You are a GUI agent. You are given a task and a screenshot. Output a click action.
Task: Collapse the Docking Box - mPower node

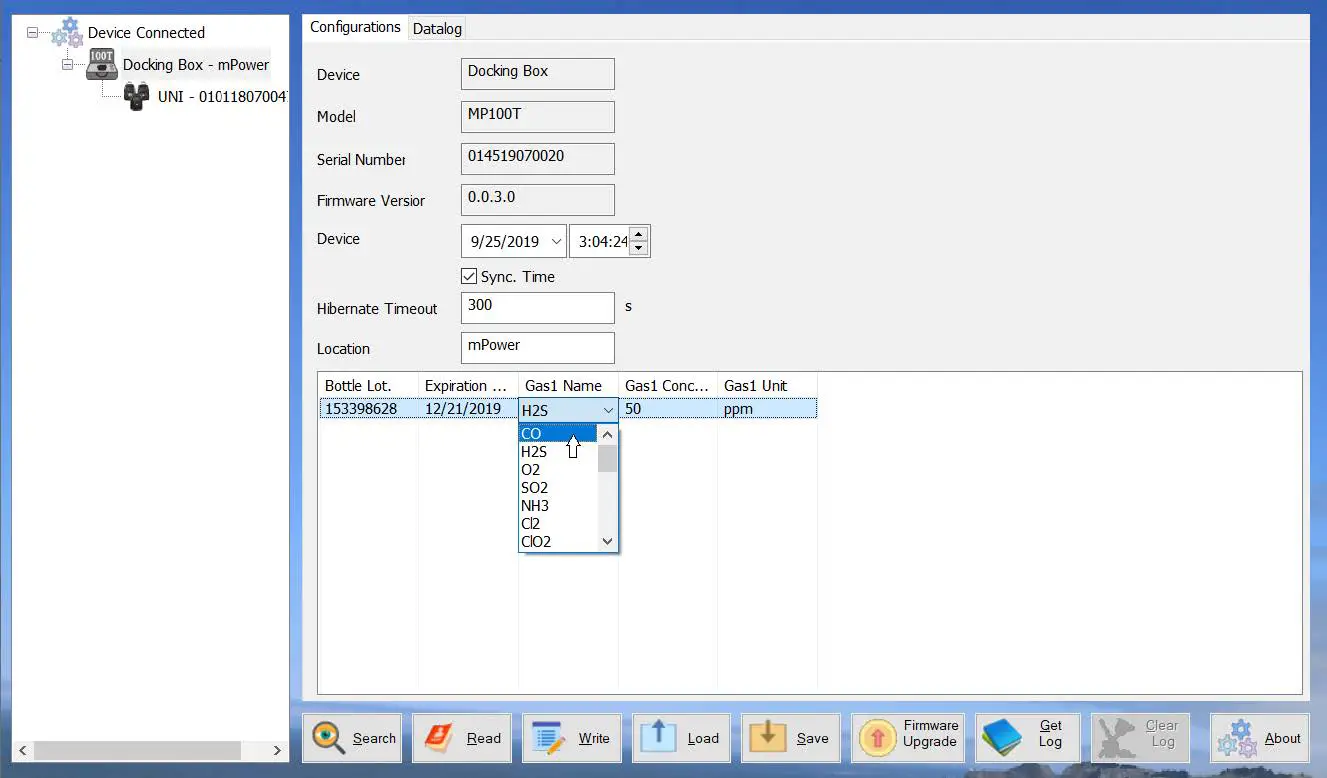[x=67, y=64]
